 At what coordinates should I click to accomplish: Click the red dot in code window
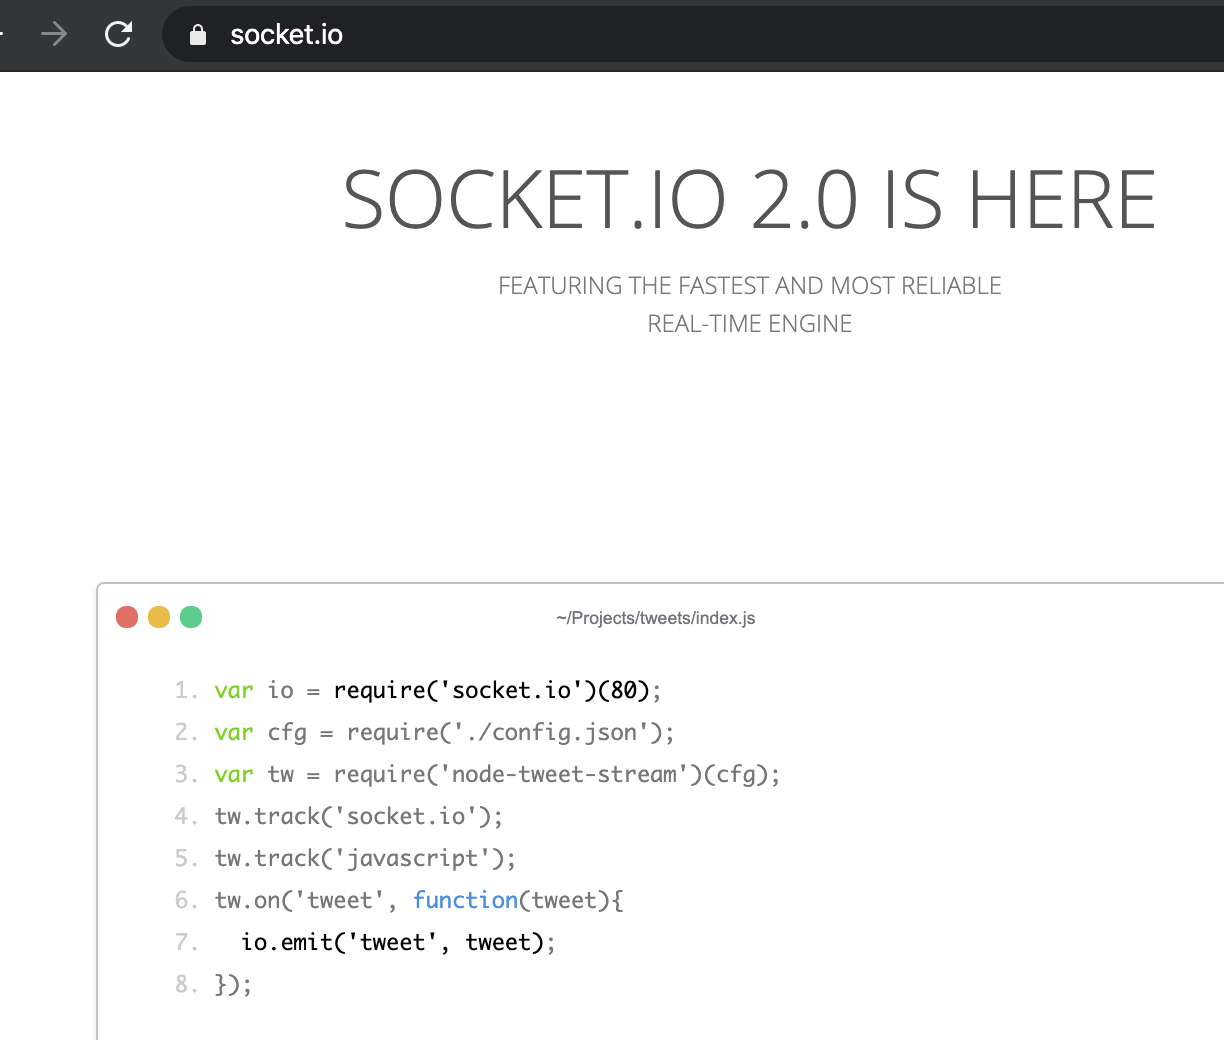[x=127, y=617]
